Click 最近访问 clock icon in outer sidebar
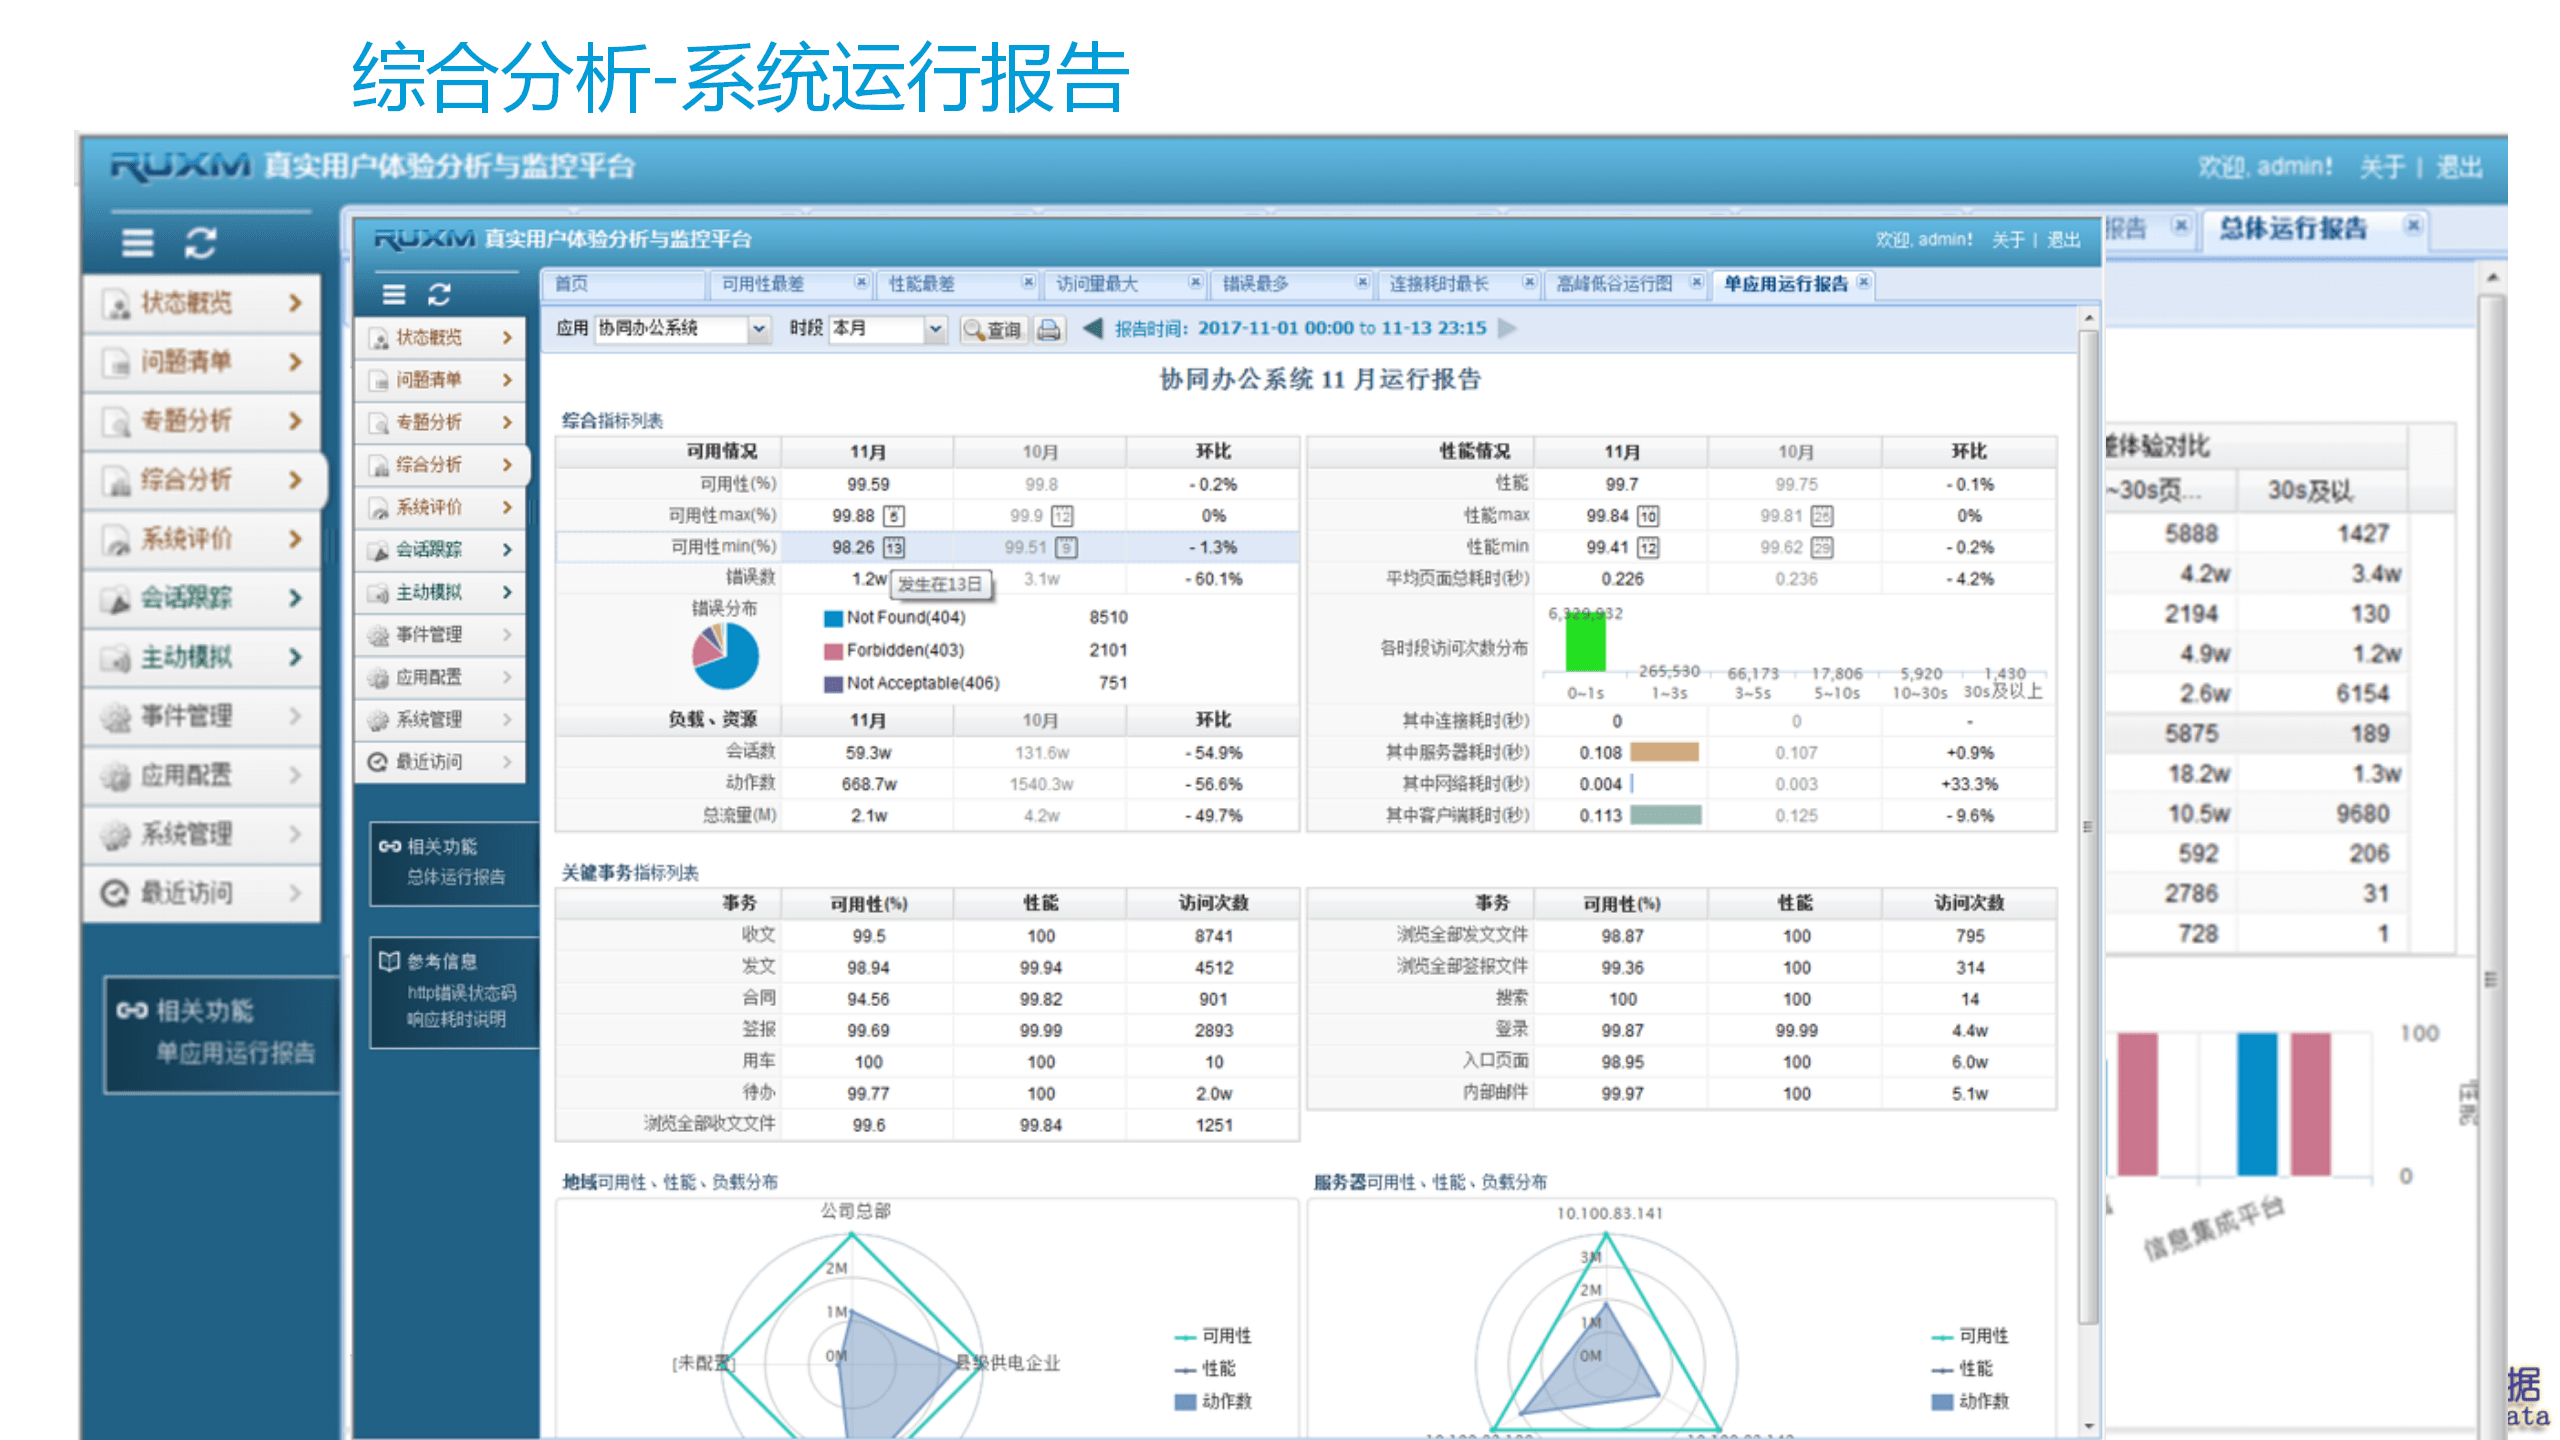Screen dimensions: 2560x1440 [116, 893]
